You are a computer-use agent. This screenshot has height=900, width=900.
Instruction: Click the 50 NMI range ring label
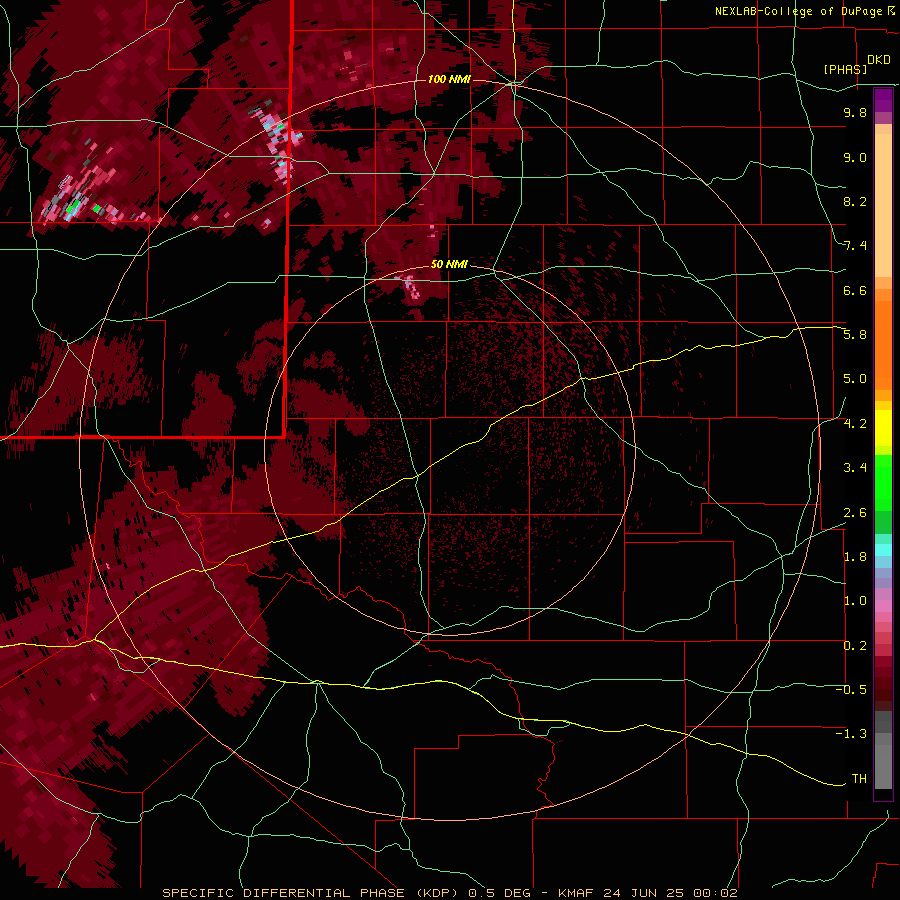(449, 264)
